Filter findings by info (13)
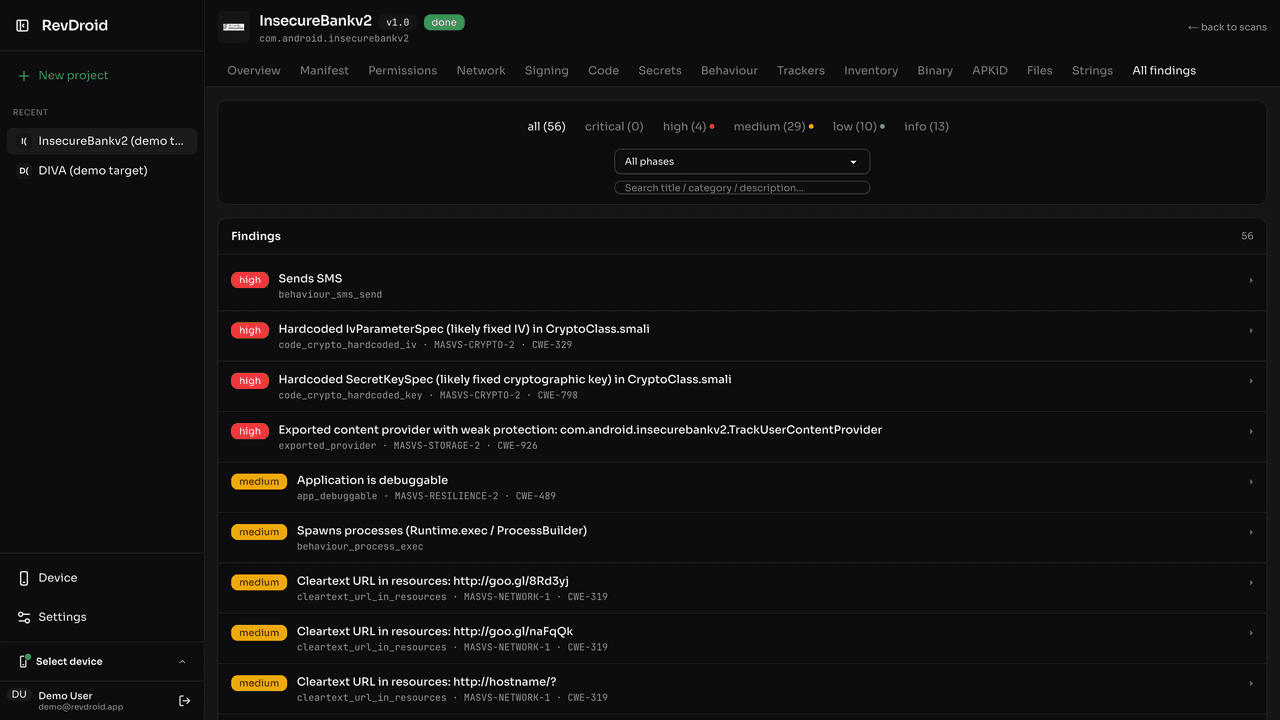This screenshot has width=1280, height=720. coord(926,127)
